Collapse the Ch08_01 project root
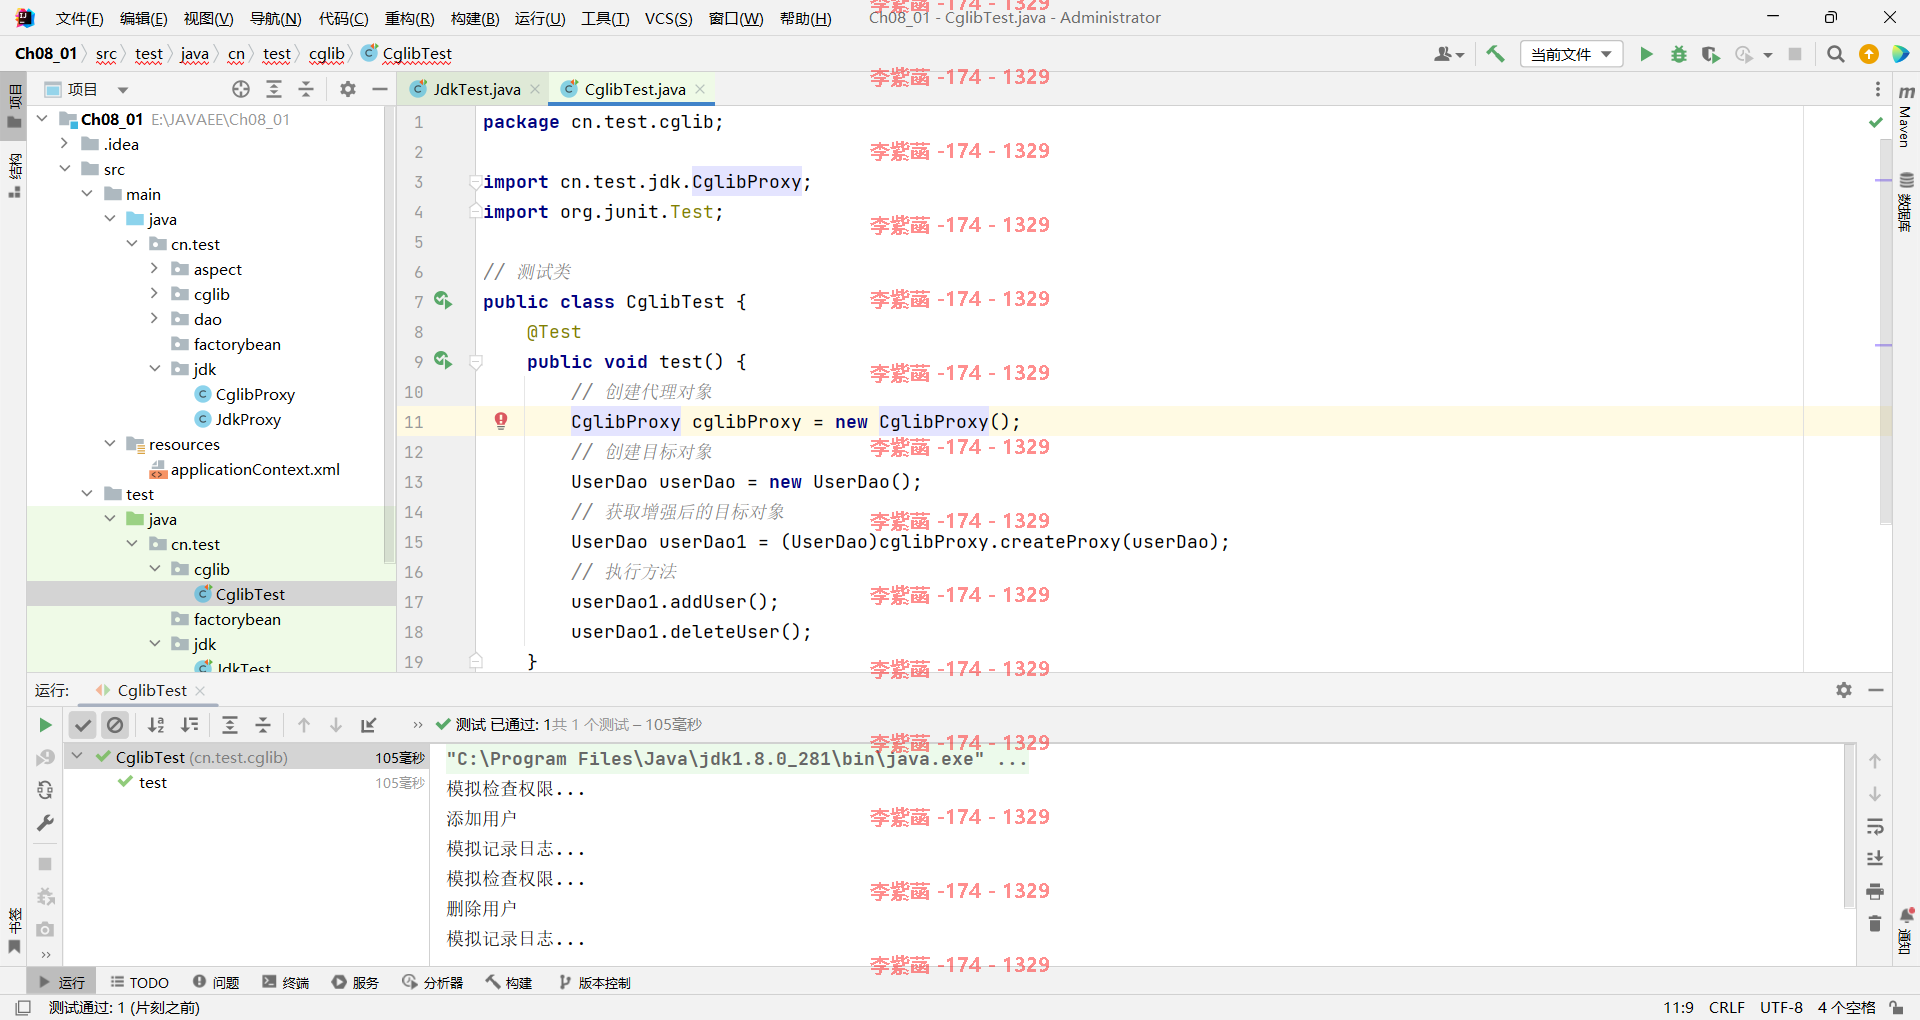Screen dimensions: 1920x1020 tap(42, 119)
